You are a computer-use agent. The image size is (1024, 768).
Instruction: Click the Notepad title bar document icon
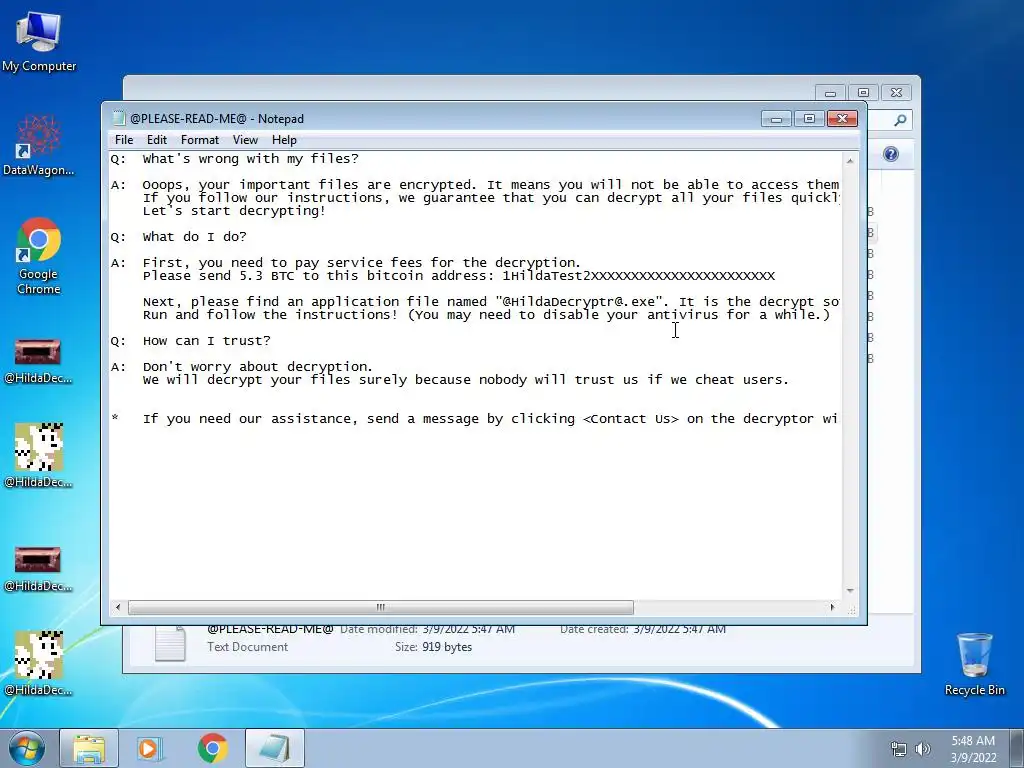(118, 118)
